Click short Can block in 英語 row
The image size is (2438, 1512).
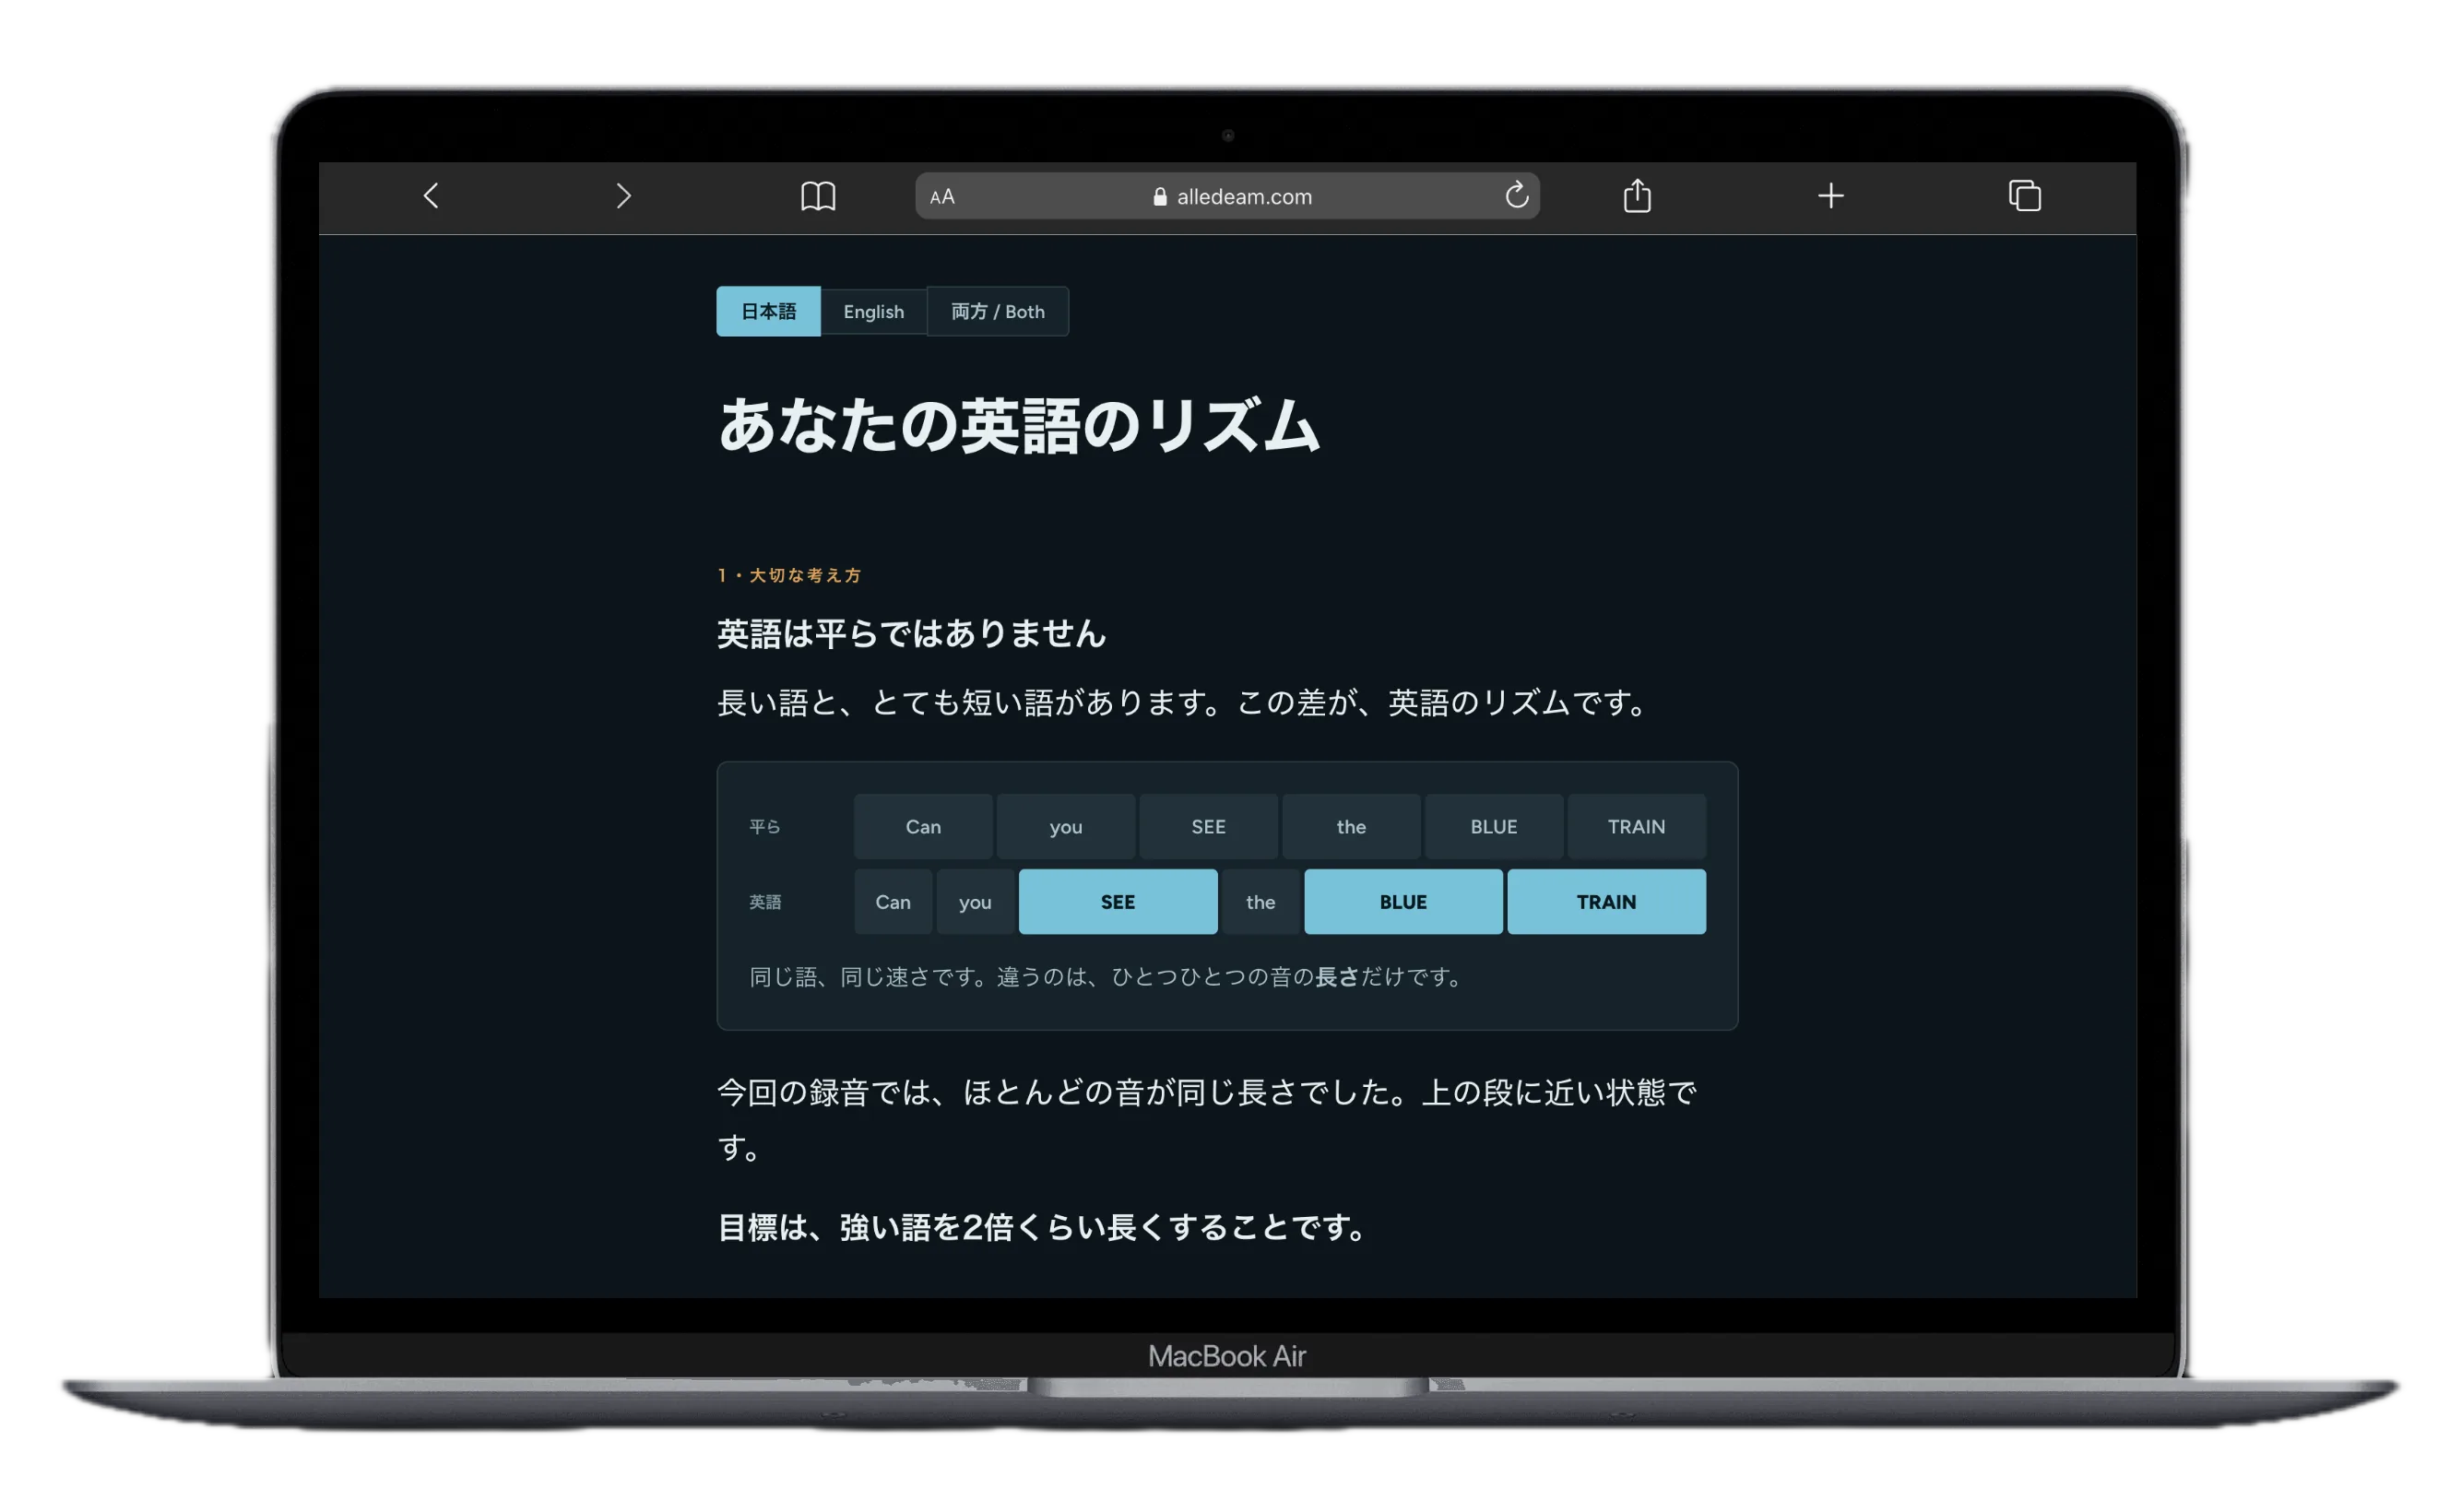[893, 901]
